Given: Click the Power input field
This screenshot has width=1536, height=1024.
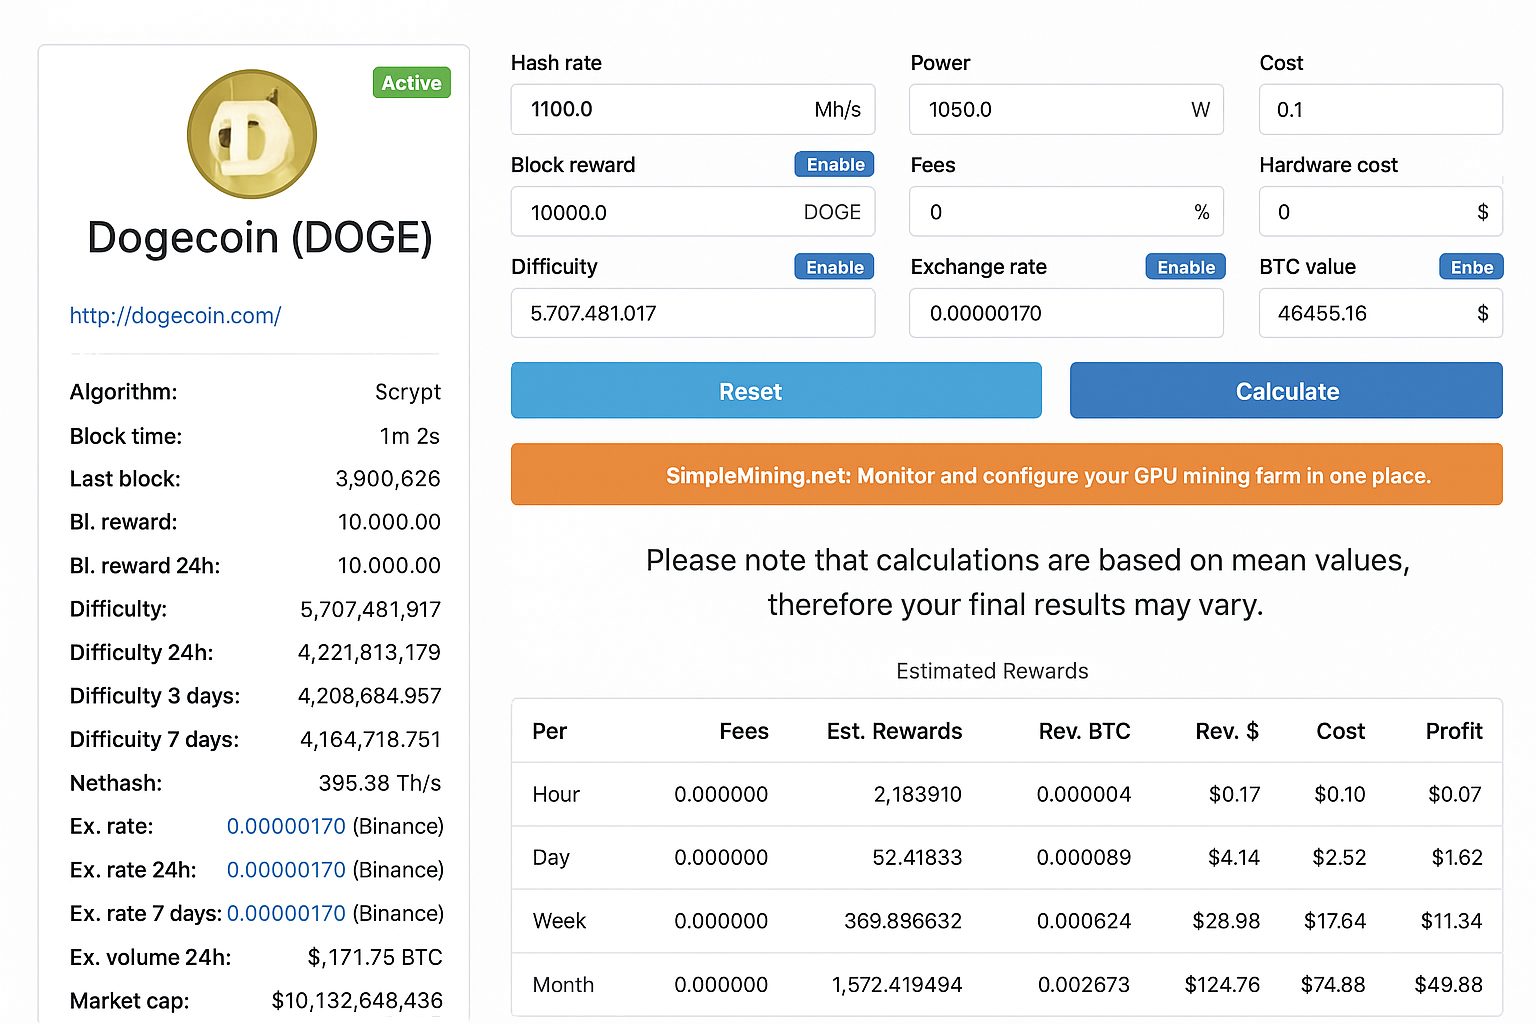Looking at the screenshot, I should click(x=1066, y=109).
